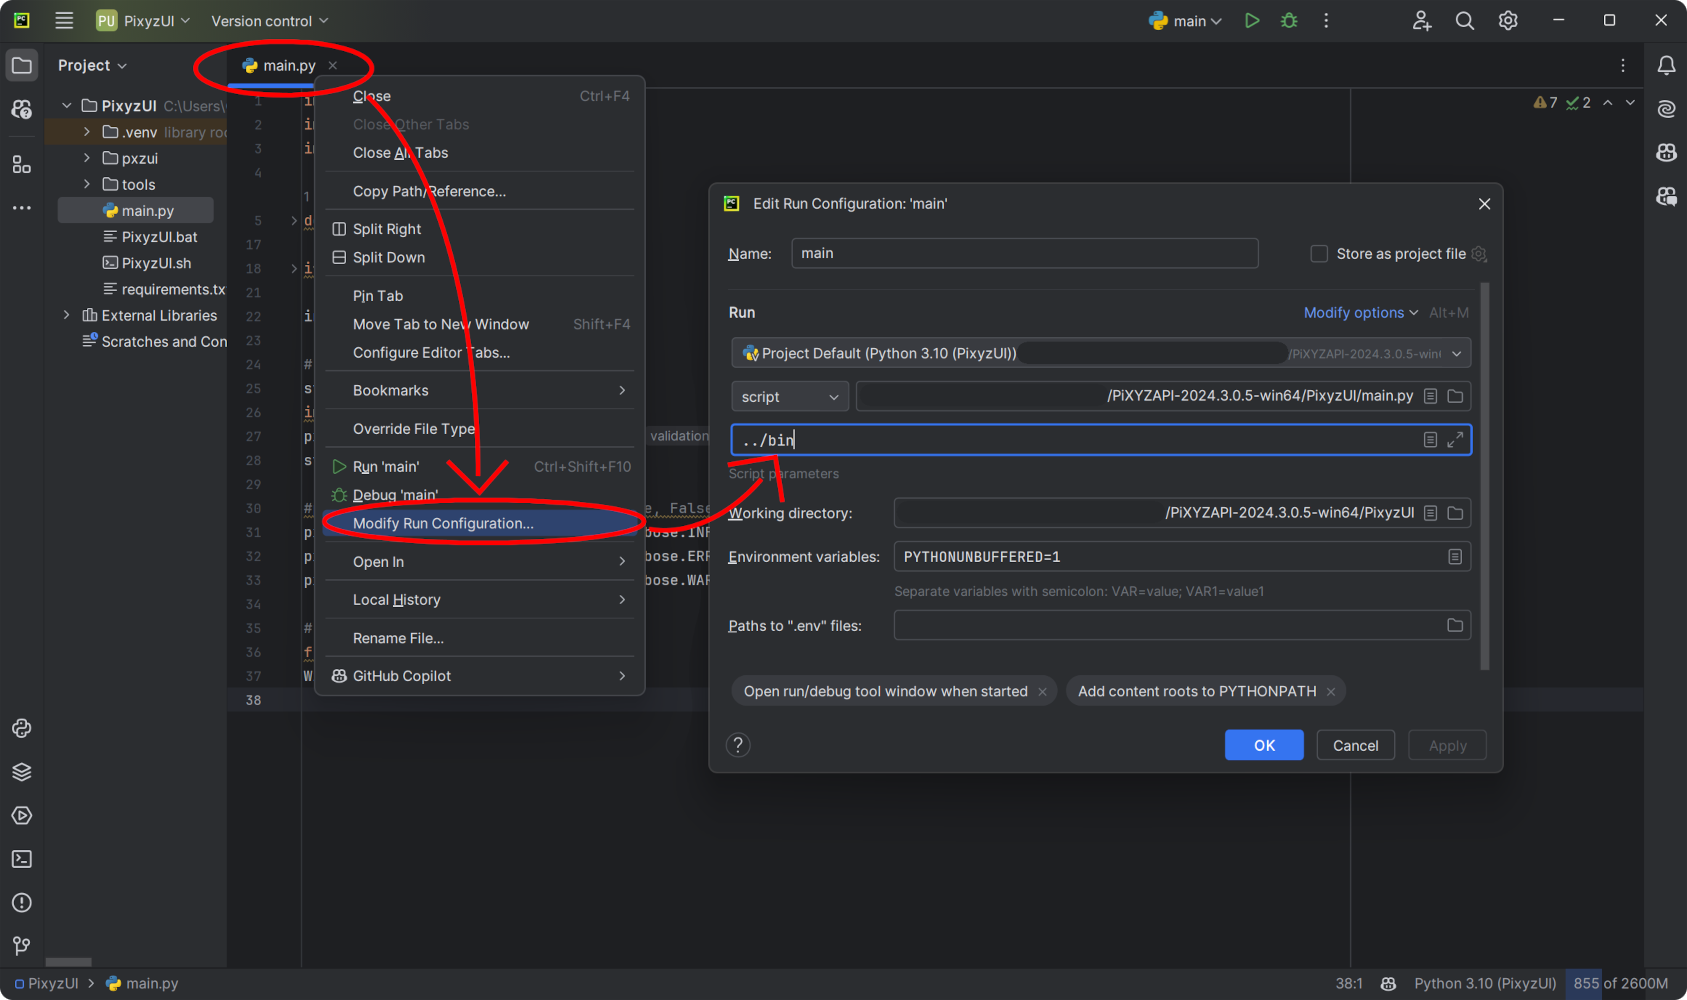Expand the tools folder in the project tree
The height and width of the screenshot is (1000, 1687).
pyautogui.click(x=88, y=184)
